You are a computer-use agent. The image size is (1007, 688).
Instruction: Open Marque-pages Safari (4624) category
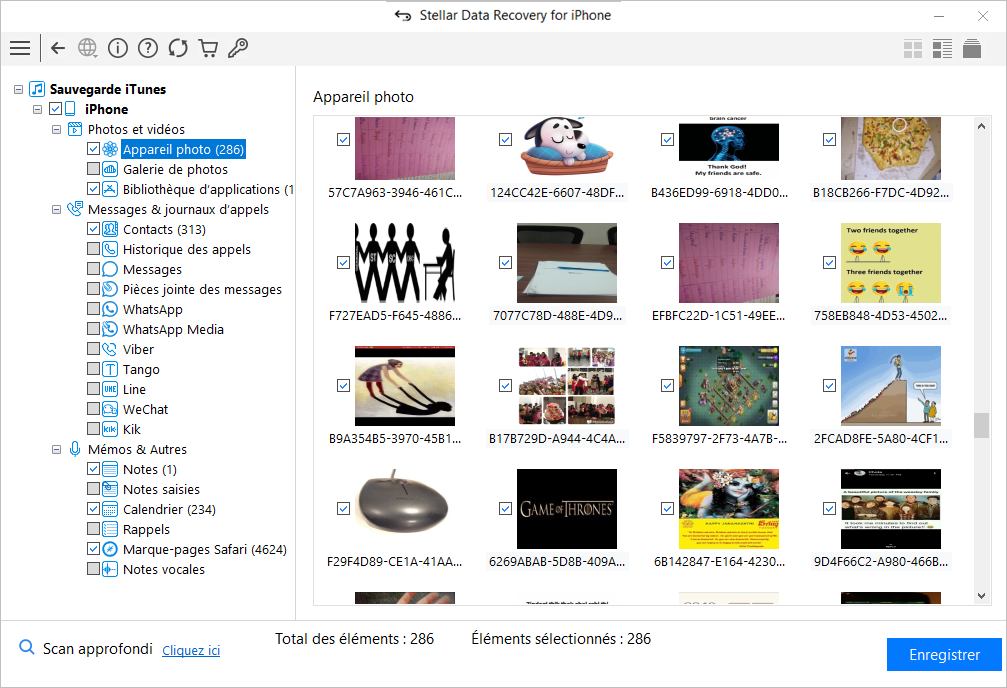click(205, 549)
